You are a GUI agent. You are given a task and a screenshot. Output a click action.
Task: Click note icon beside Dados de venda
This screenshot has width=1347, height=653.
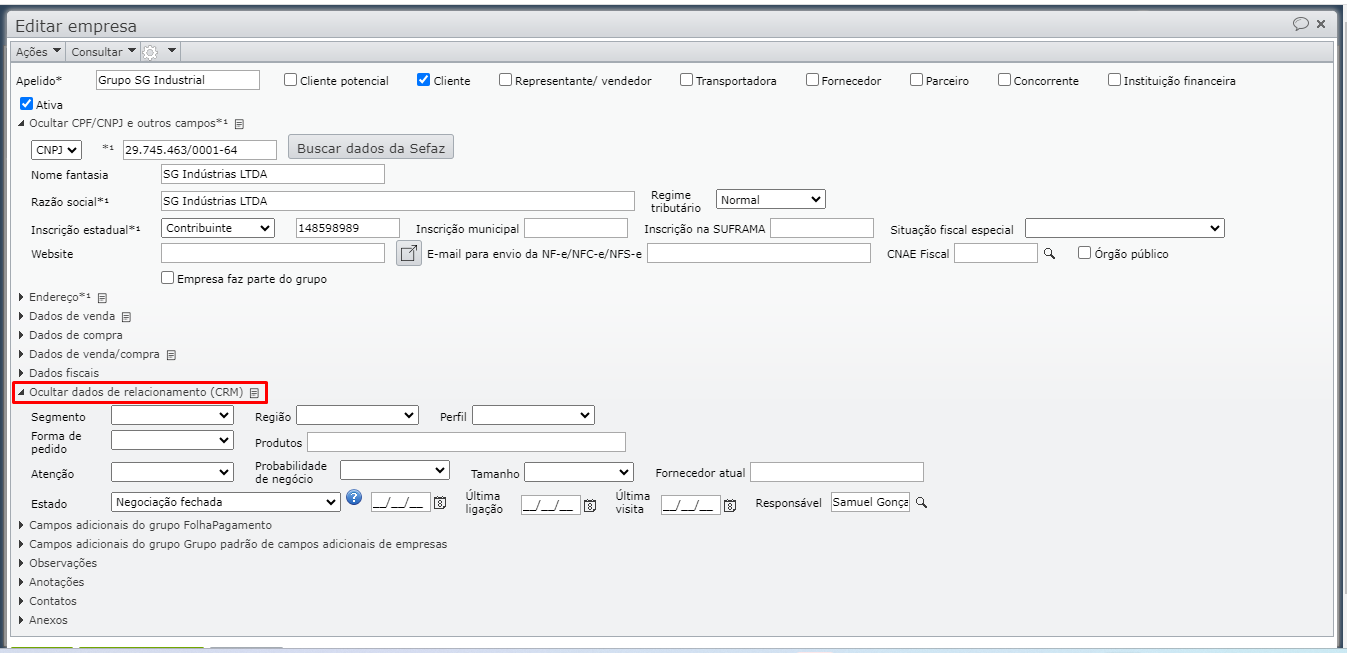[x=126, y=317]
